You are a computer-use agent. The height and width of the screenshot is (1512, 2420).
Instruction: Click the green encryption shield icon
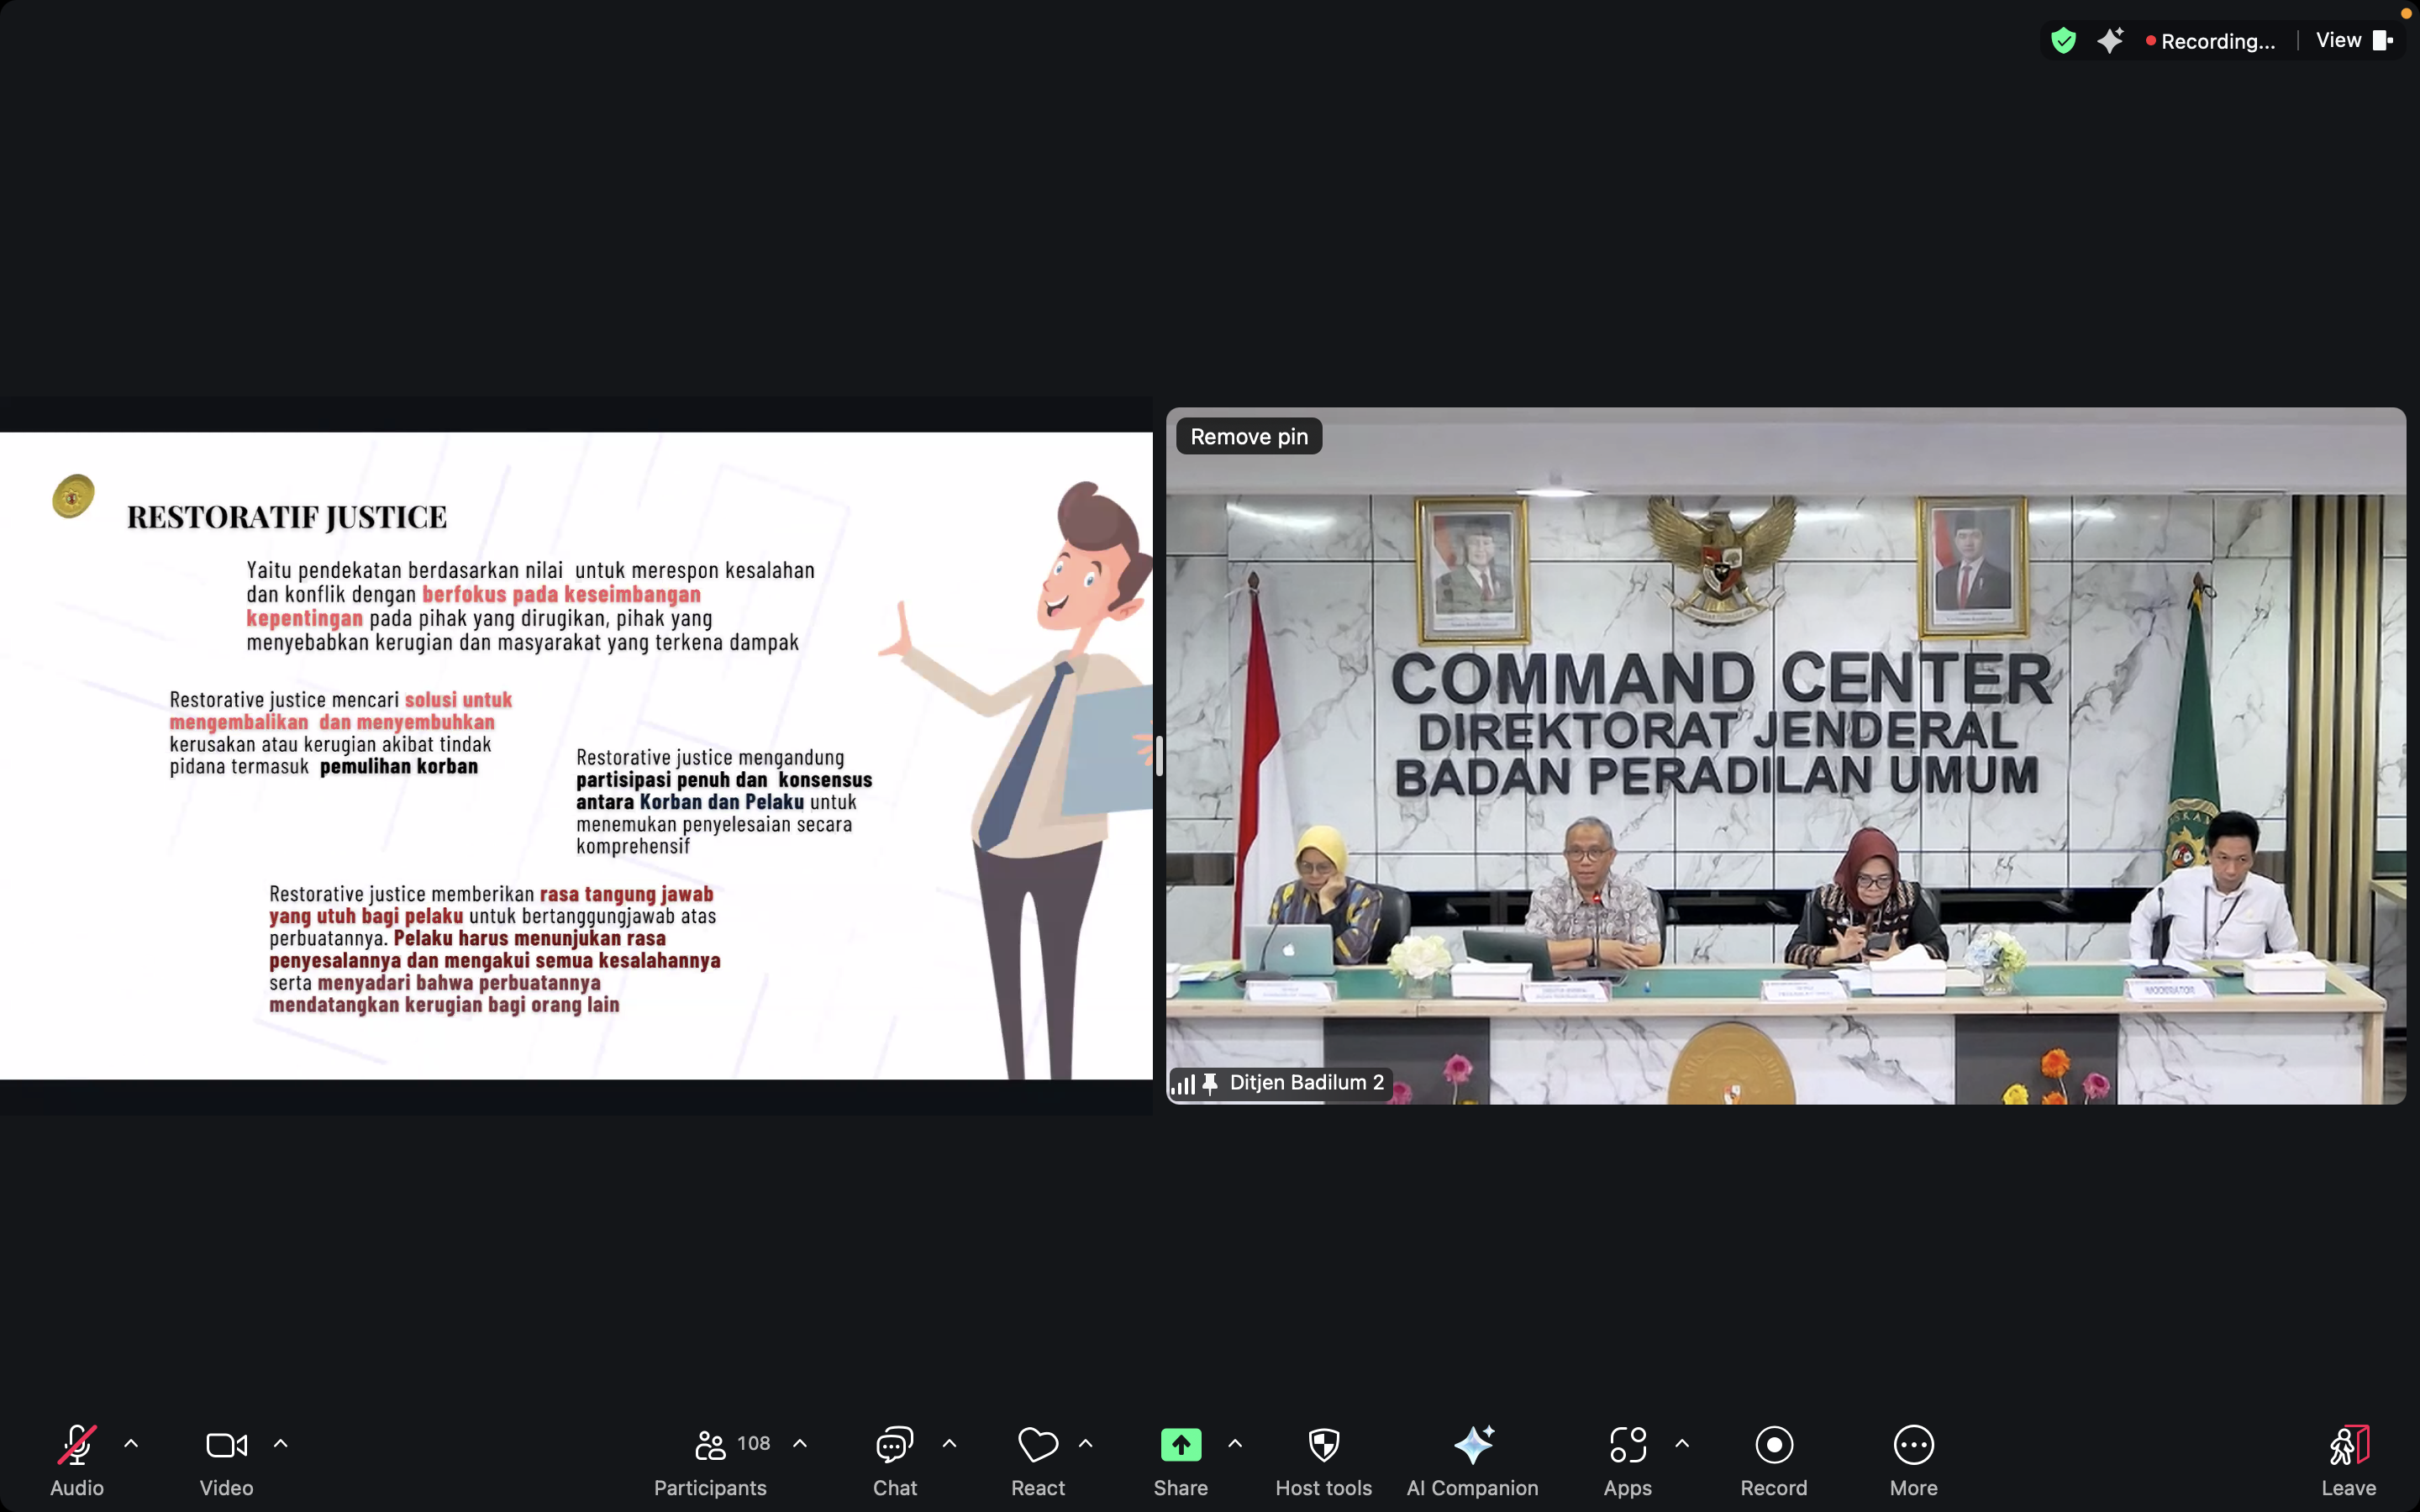[x=2063, y=40]
